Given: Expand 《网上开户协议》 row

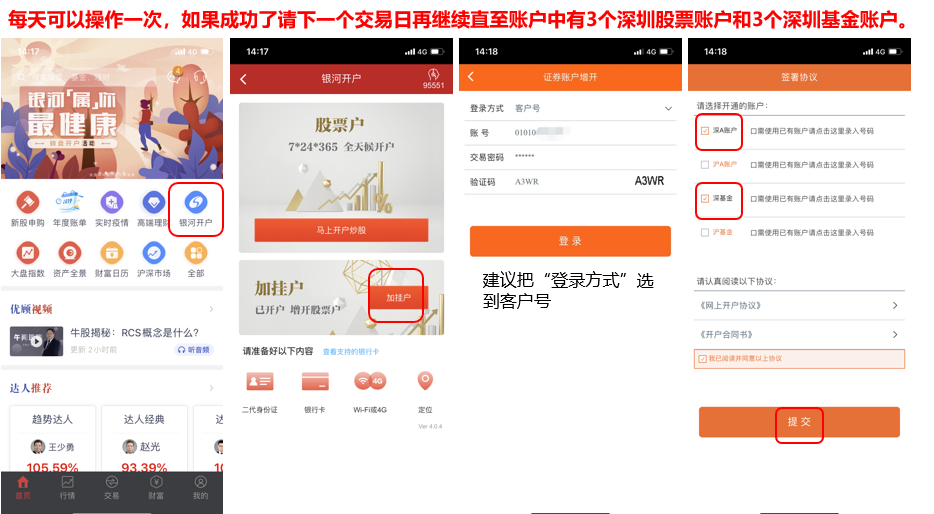Looking at the screenshot, I should pos(799,306).
